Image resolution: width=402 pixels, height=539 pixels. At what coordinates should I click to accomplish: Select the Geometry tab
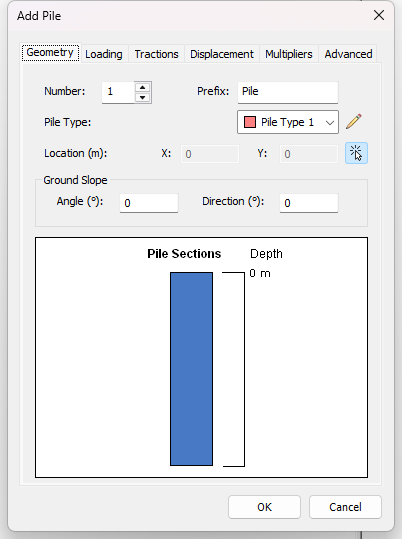(x=50, y=53)
